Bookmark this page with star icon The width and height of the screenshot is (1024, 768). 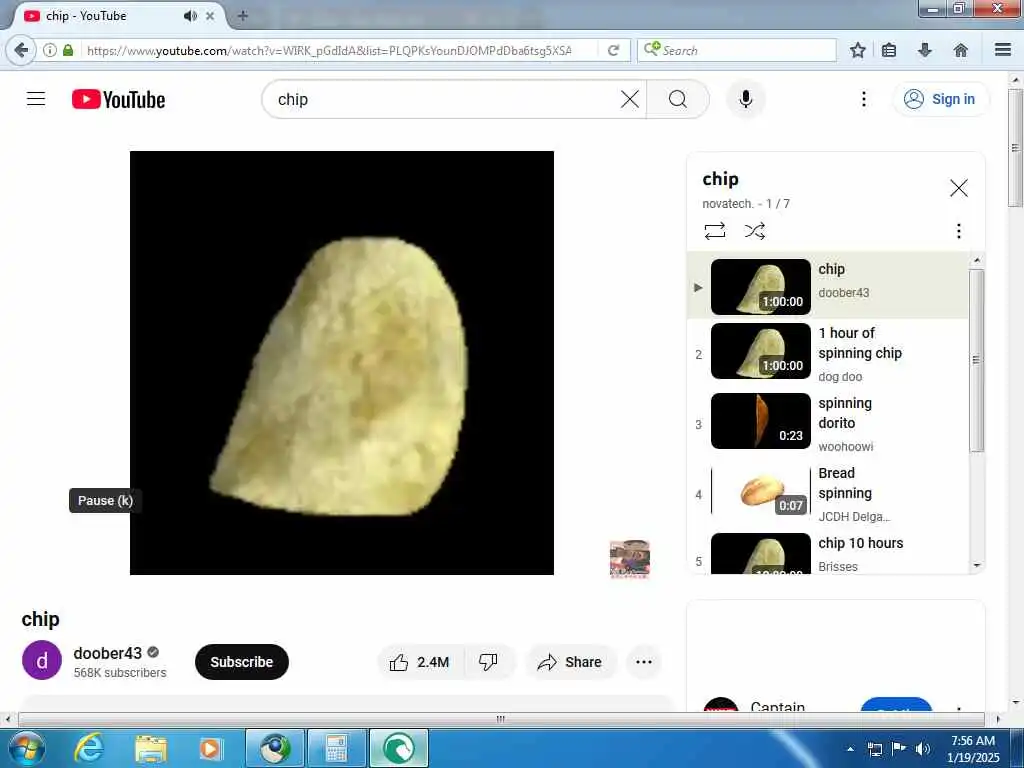(857, 50)
